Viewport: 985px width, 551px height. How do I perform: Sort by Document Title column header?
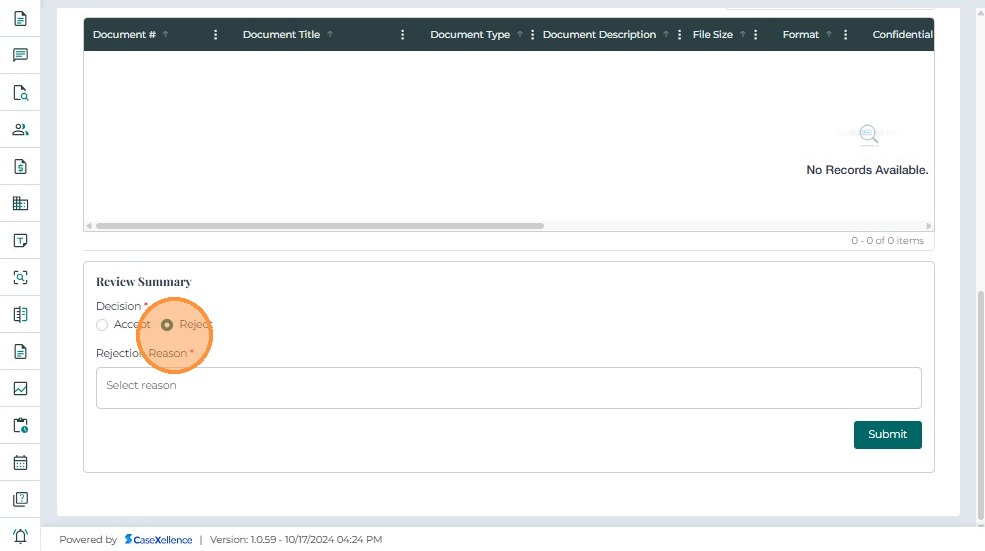(x=281, y=35)
